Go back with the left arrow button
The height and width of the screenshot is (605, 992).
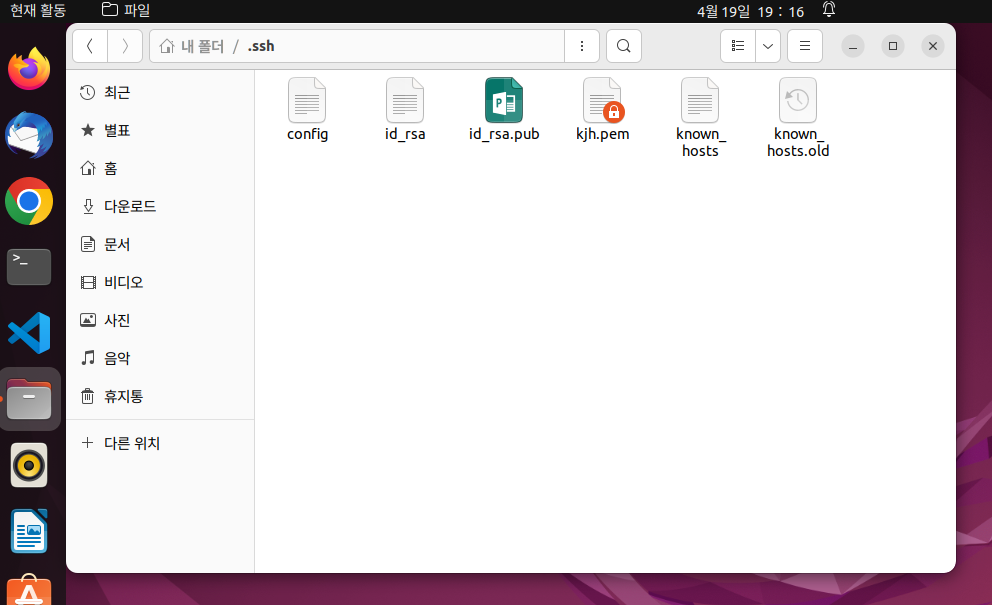[x=90, y=46]
